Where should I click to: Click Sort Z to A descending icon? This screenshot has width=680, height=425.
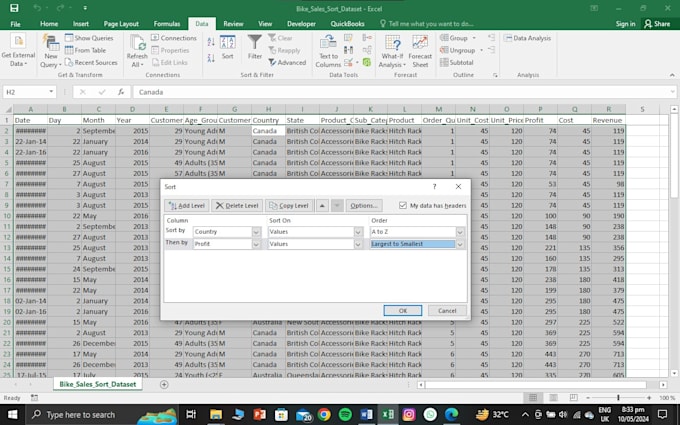(211, 58)
